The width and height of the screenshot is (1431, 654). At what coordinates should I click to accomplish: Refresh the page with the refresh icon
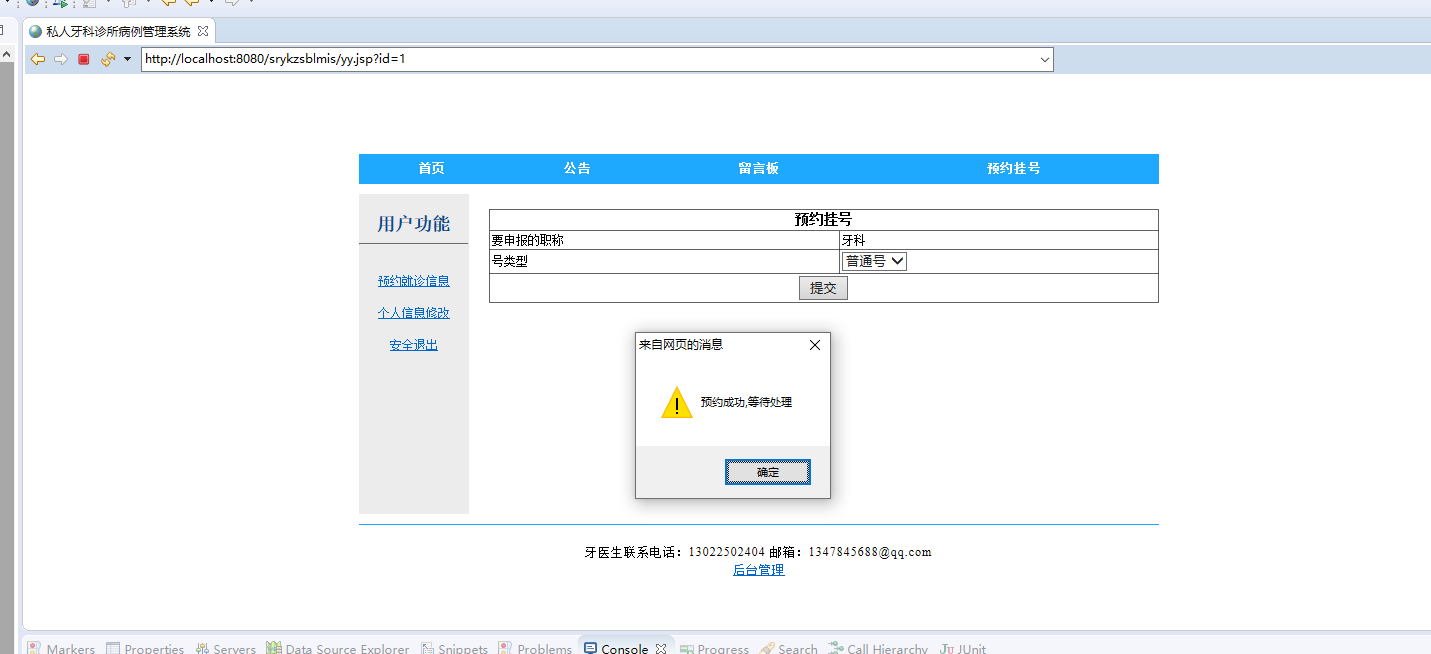(x=107, y=59)
